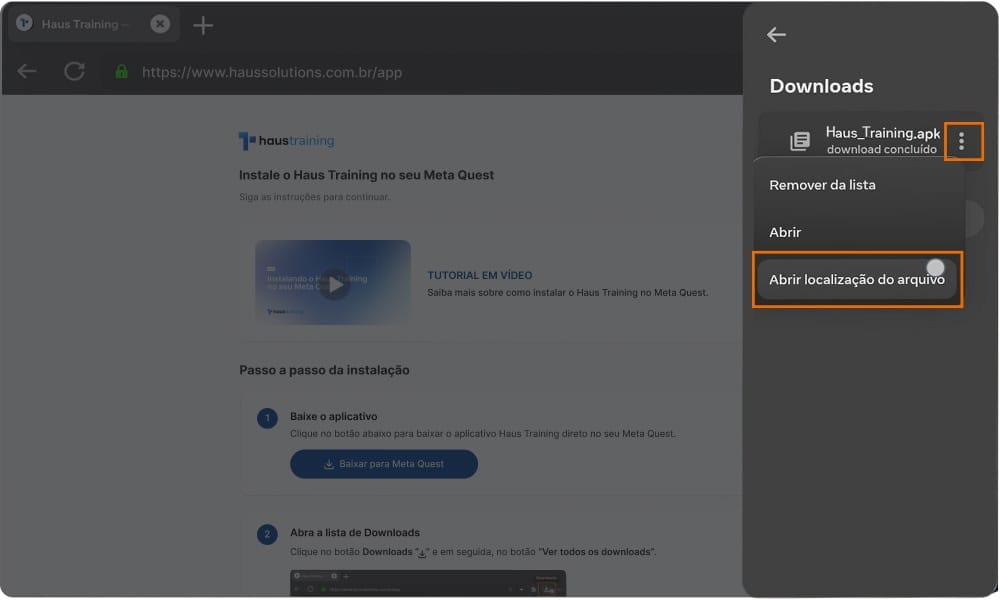
Task: Click the Haus_Training.apk file name
Action: click(883, 133)
